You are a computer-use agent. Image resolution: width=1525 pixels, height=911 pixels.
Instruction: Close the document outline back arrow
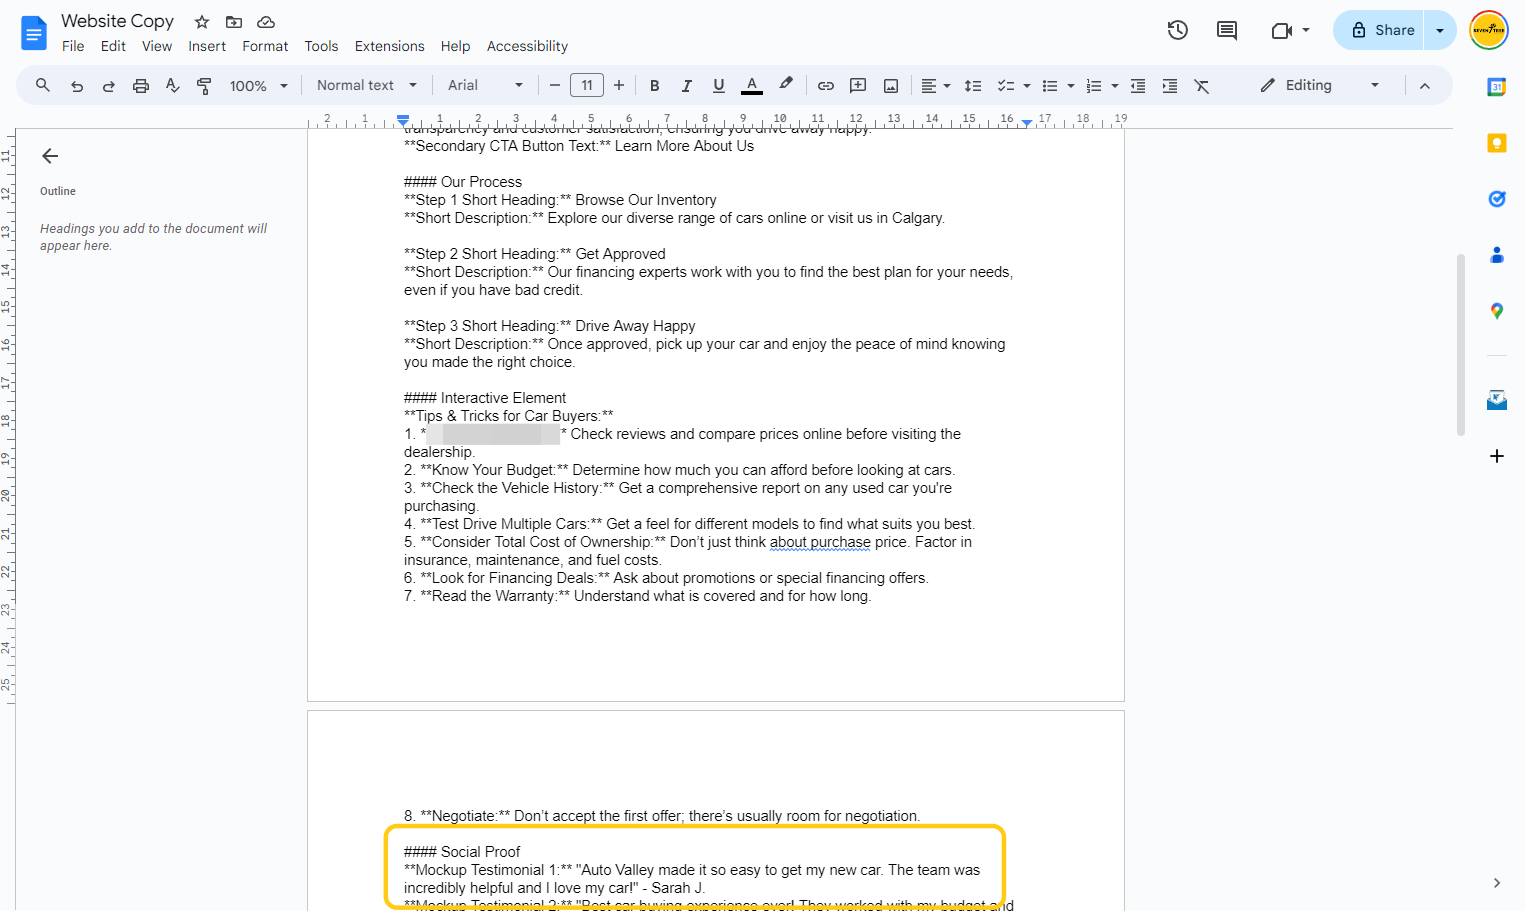click(x=50, y=156)
